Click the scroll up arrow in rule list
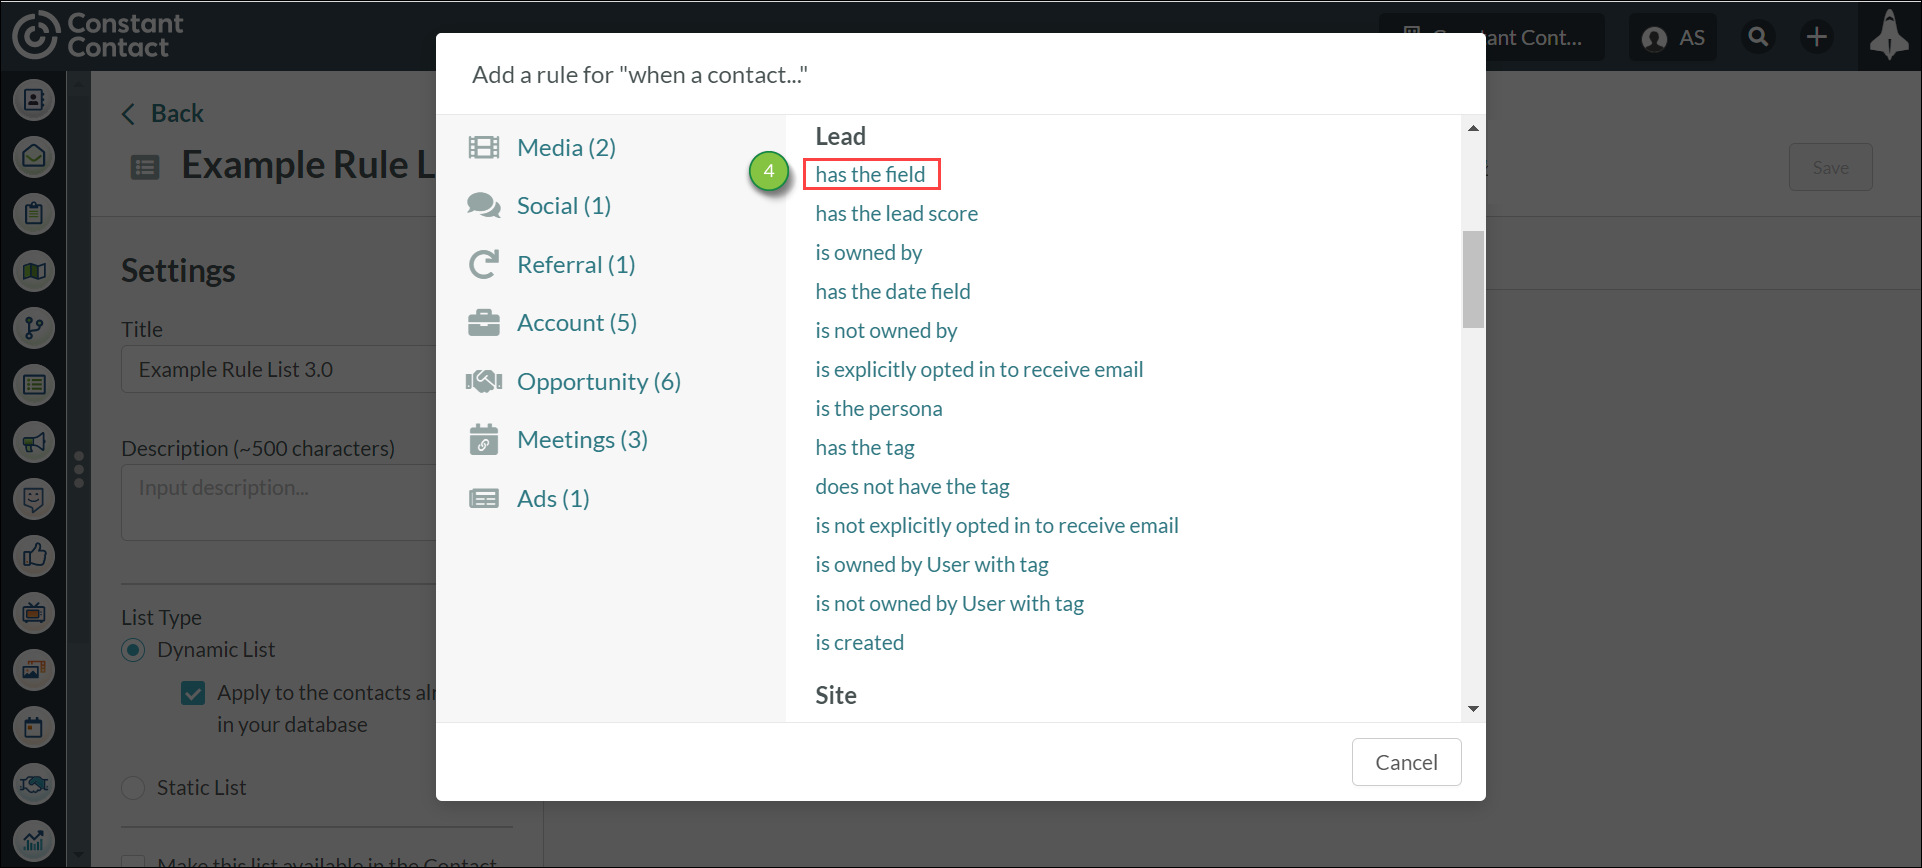 pyautogui.click(x=1473, y=128)
